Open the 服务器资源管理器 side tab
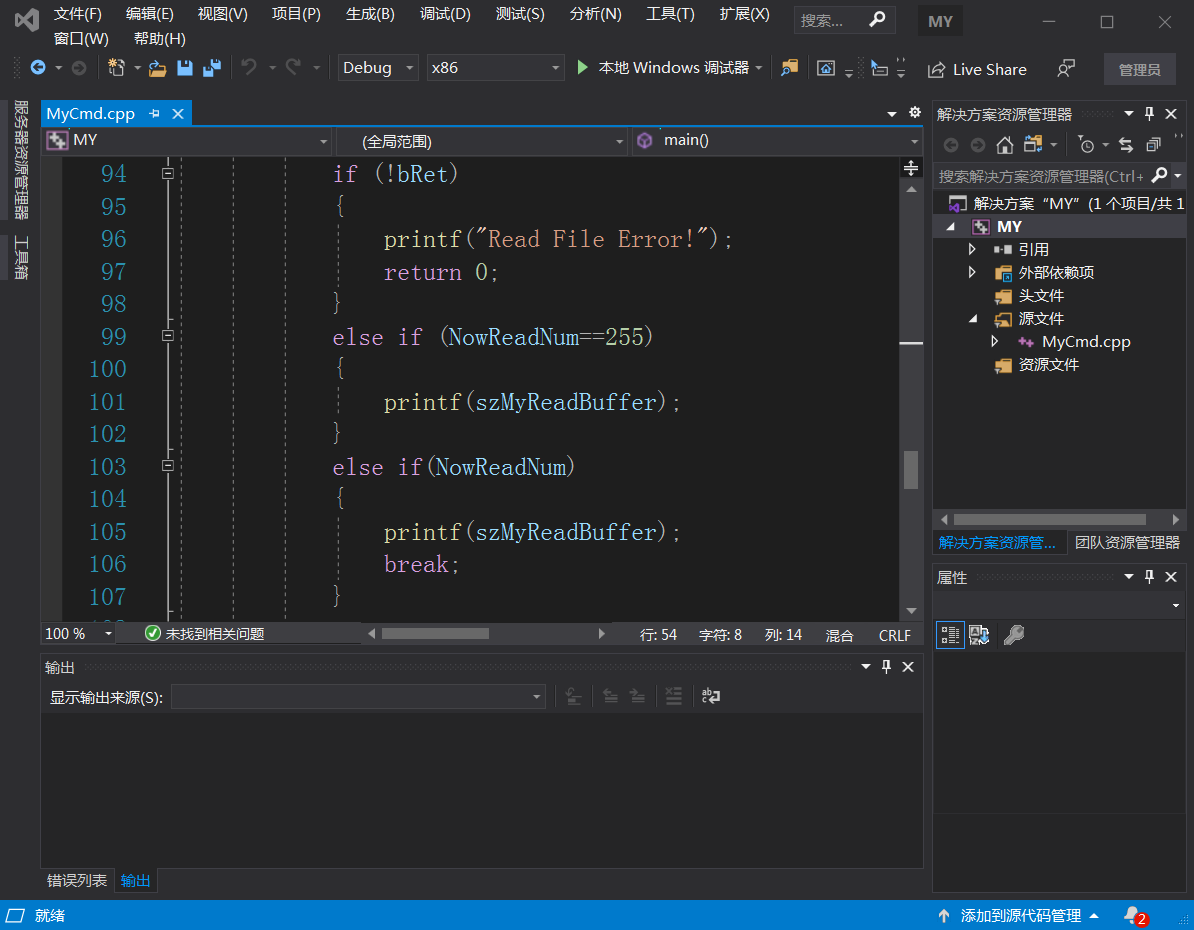 (x=21, y=159)
